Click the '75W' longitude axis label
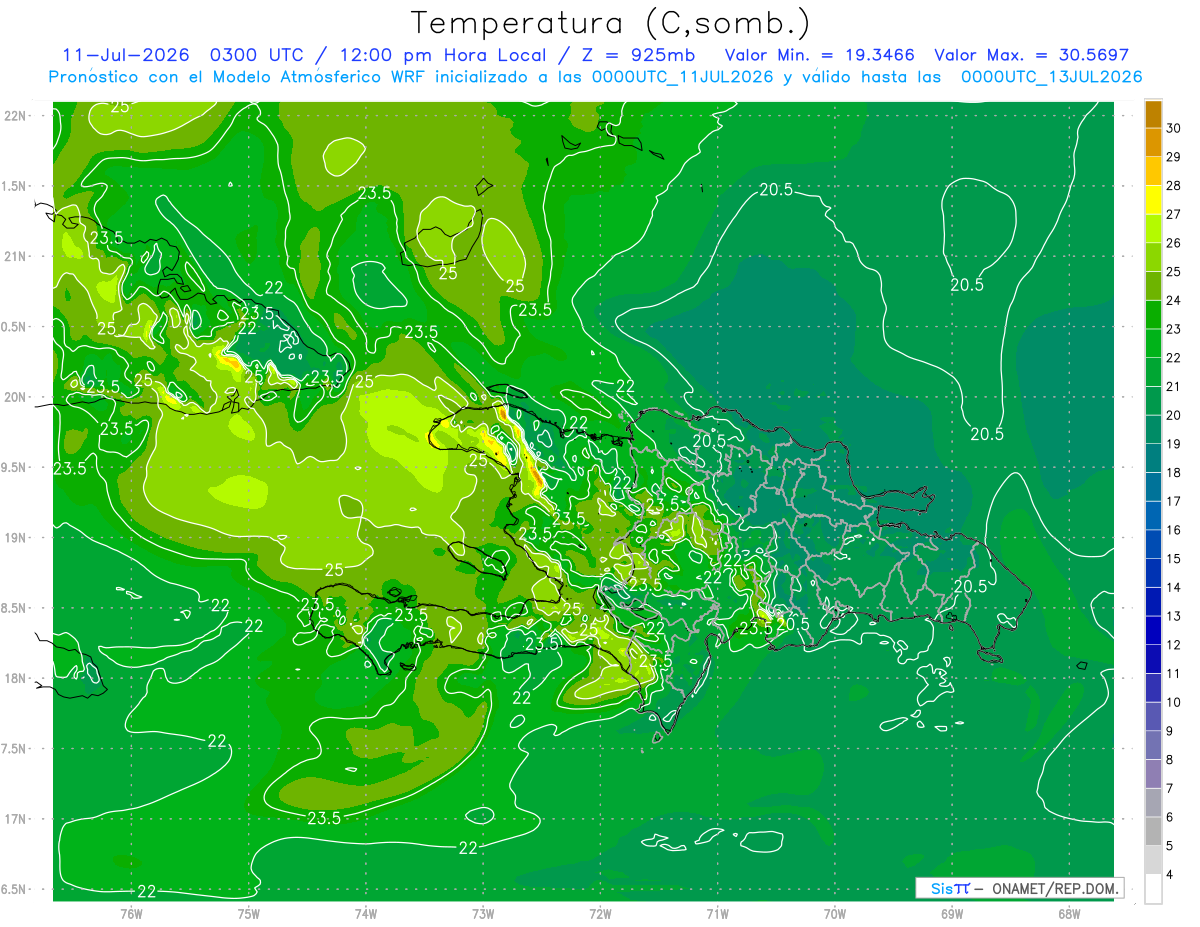1200x927 pixels. click(249, 914)
